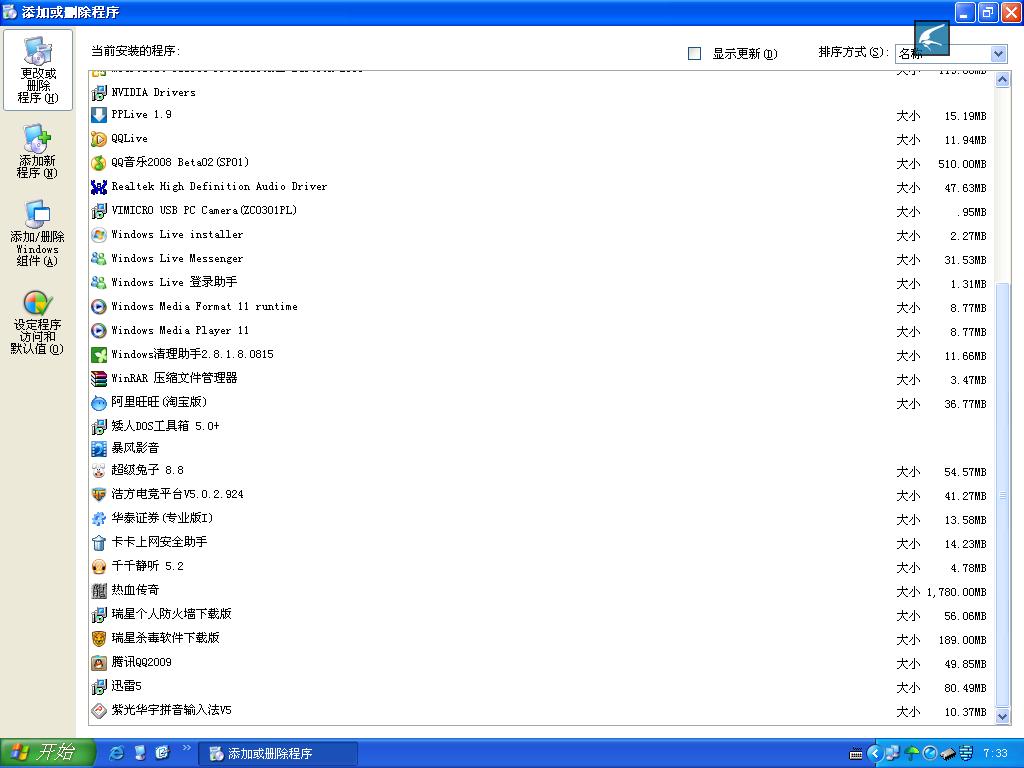Click the 迅雷5 icon
This screenshot has height=768, width=1024.
coord(99,687)
